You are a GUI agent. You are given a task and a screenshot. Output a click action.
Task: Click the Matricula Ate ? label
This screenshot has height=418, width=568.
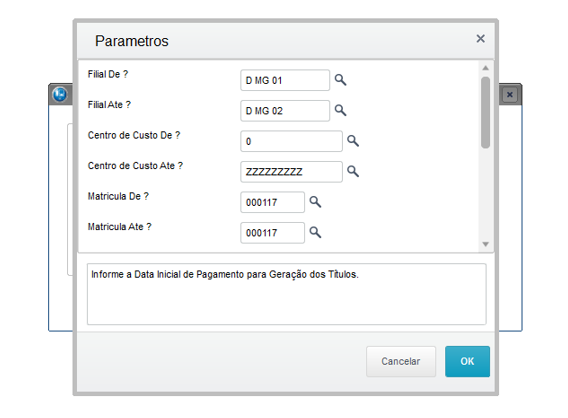coord(120,226)
